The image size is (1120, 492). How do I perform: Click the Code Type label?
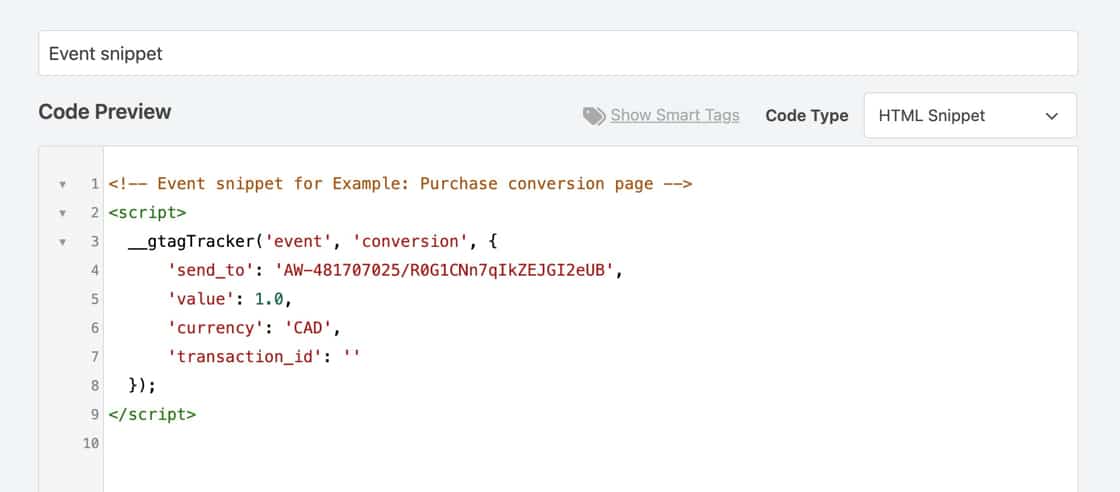(806, 116)
